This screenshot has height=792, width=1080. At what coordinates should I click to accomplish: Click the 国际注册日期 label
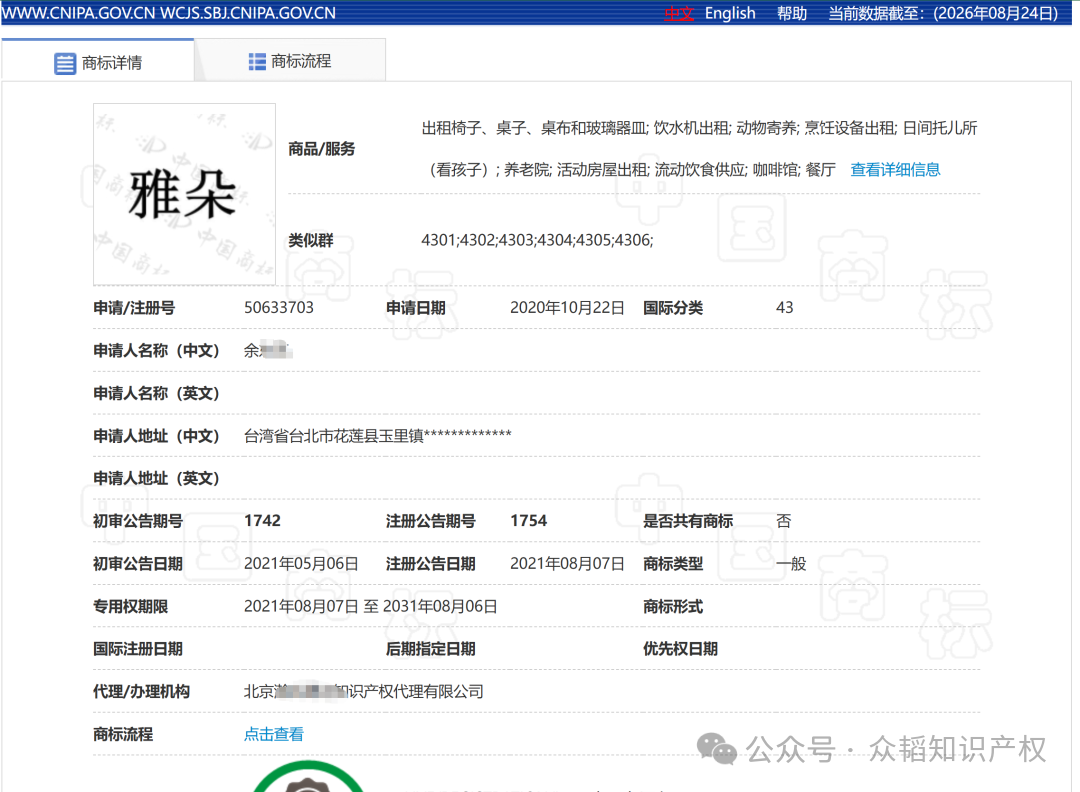coord(138,649)
